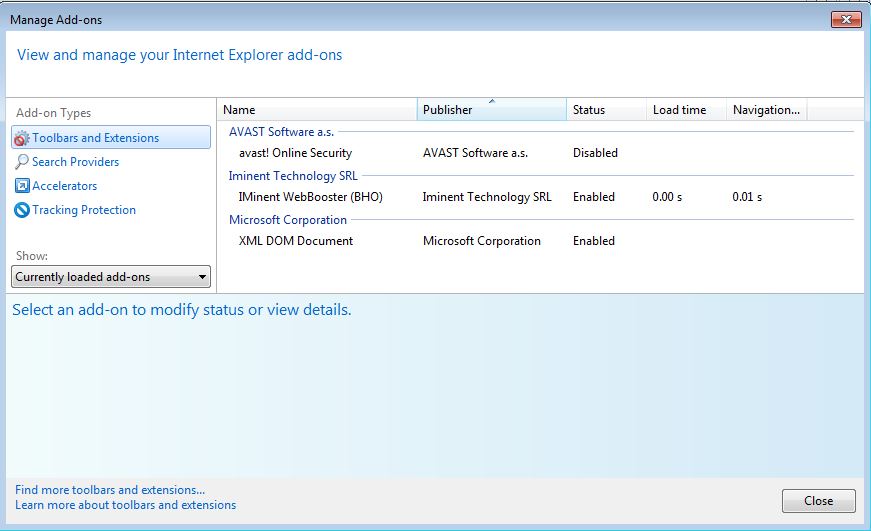
Task: Select the XML DOM Document add-on
Action: point(296,241)
